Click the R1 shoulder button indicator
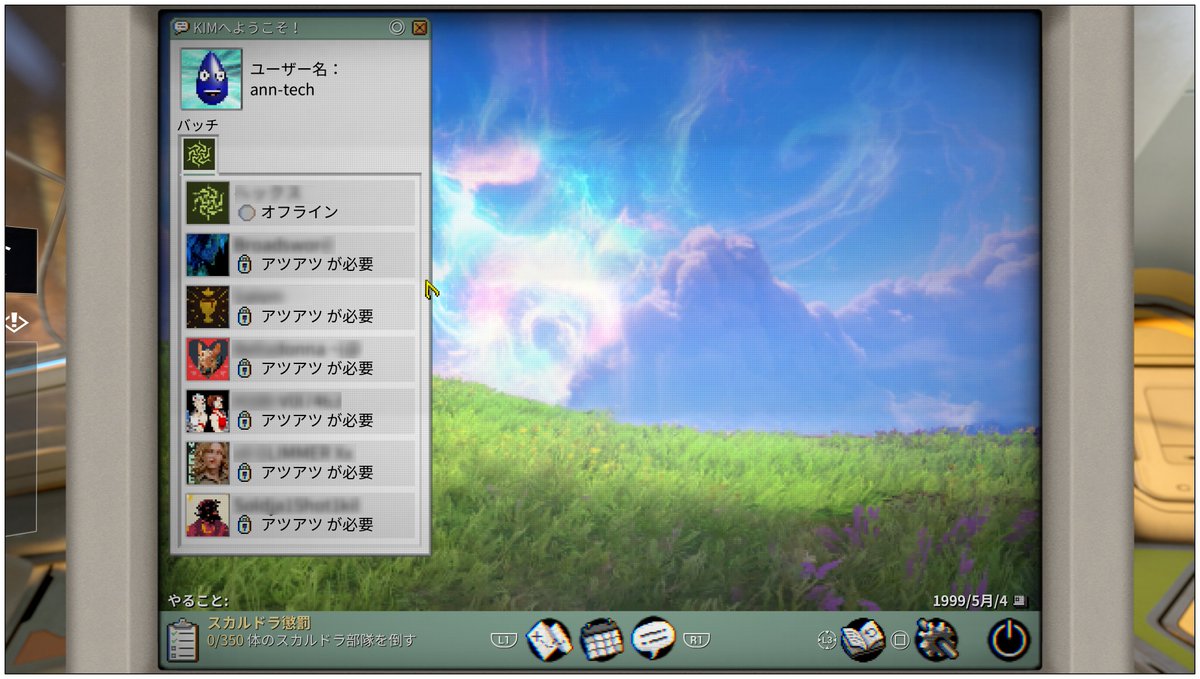Viewport: 1200px width, 679px height. click(695, 639)
